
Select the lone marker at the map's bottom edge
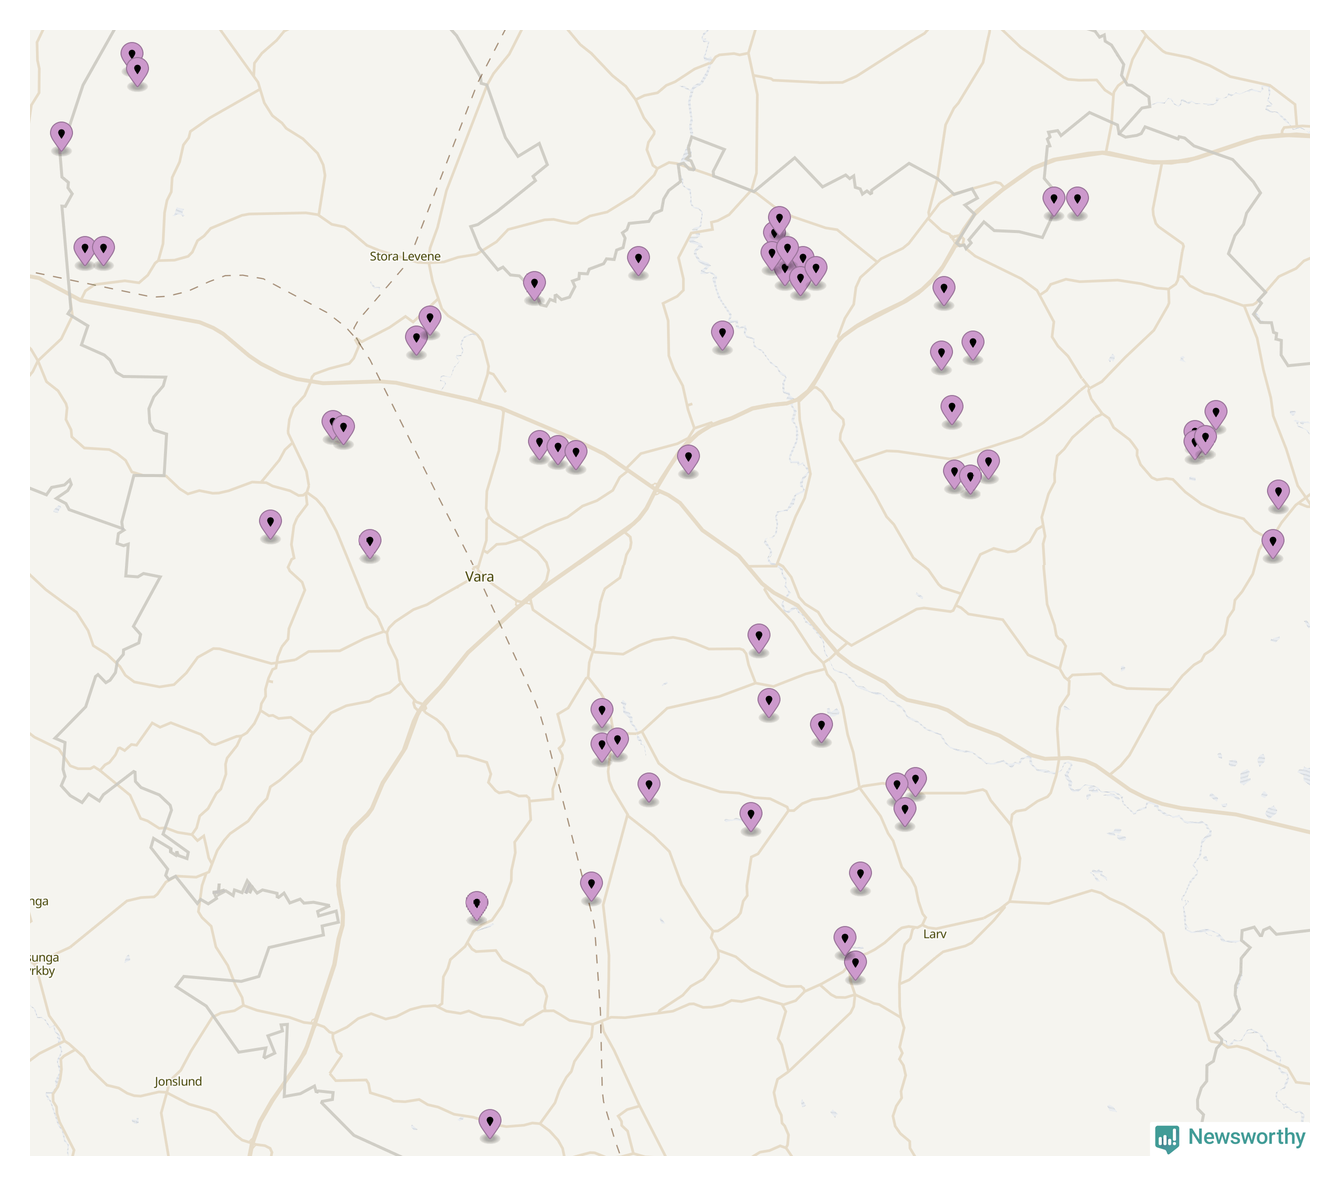(489, 1124)
